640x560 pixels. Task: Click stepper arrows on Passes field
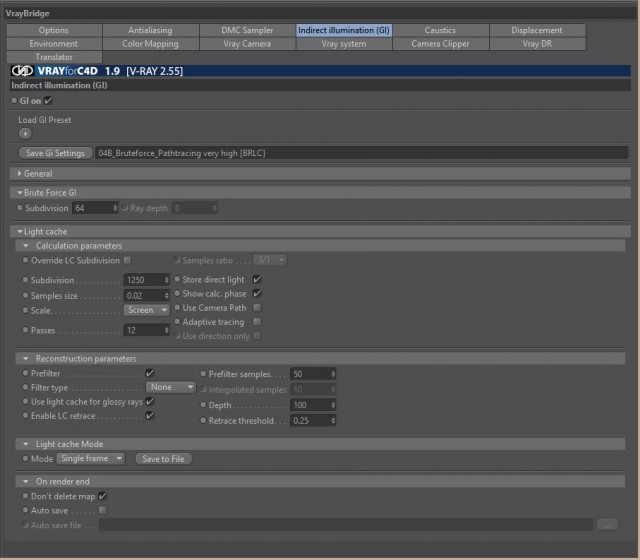point(167,330)
